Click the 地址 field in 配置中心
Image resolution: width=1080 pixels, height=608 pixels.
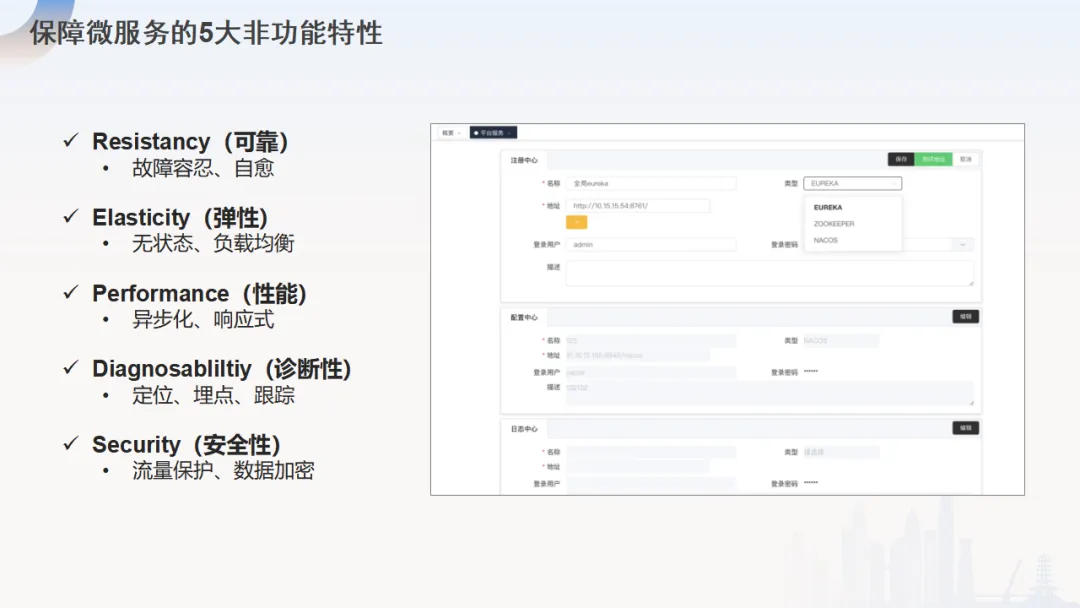pyautogui.click(x=638, y=355)
